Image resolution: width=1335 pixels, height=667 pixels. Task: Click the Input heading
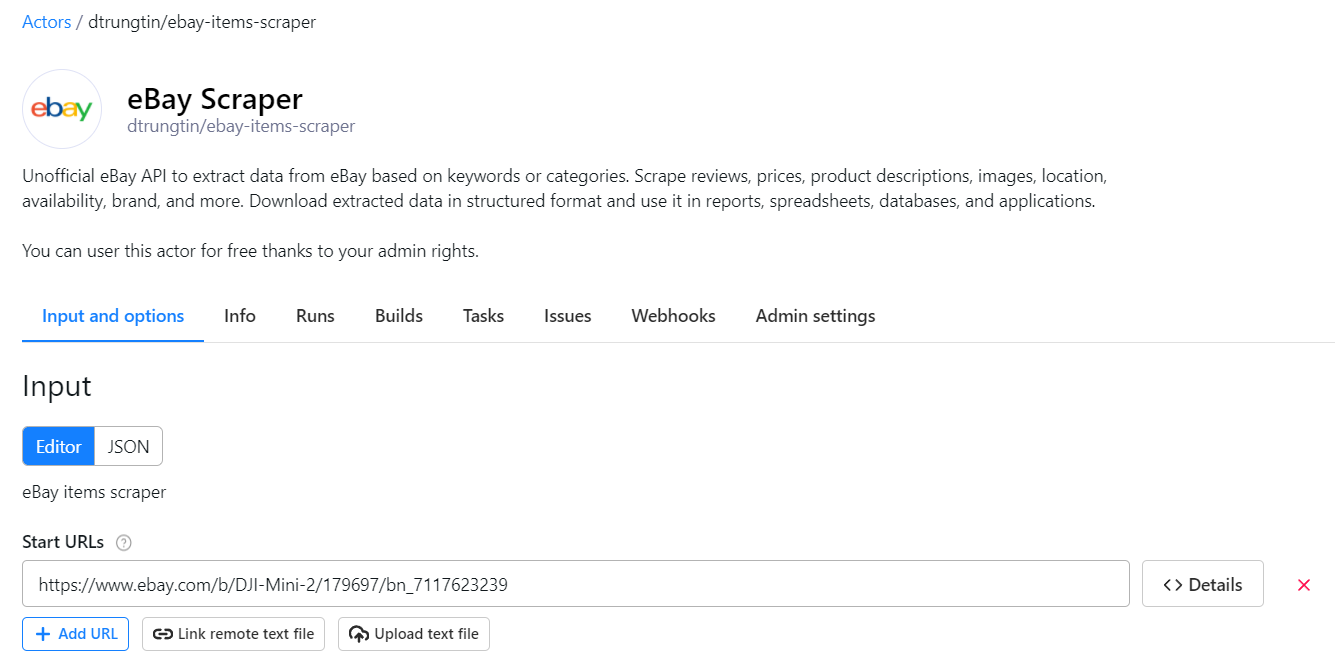[x=57, y=386]
